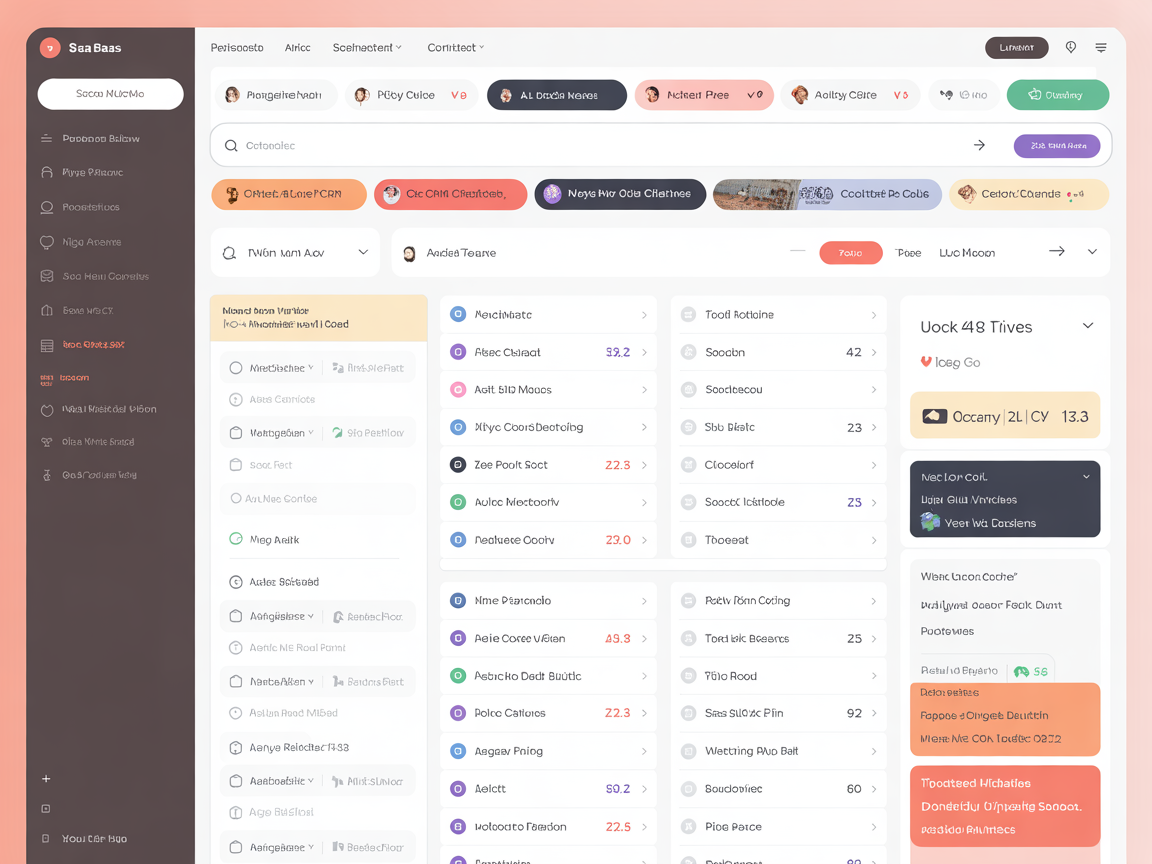Click the Nigo Avante chat icon
This screenshot has width=1152, height=864.
click(47, 242)
